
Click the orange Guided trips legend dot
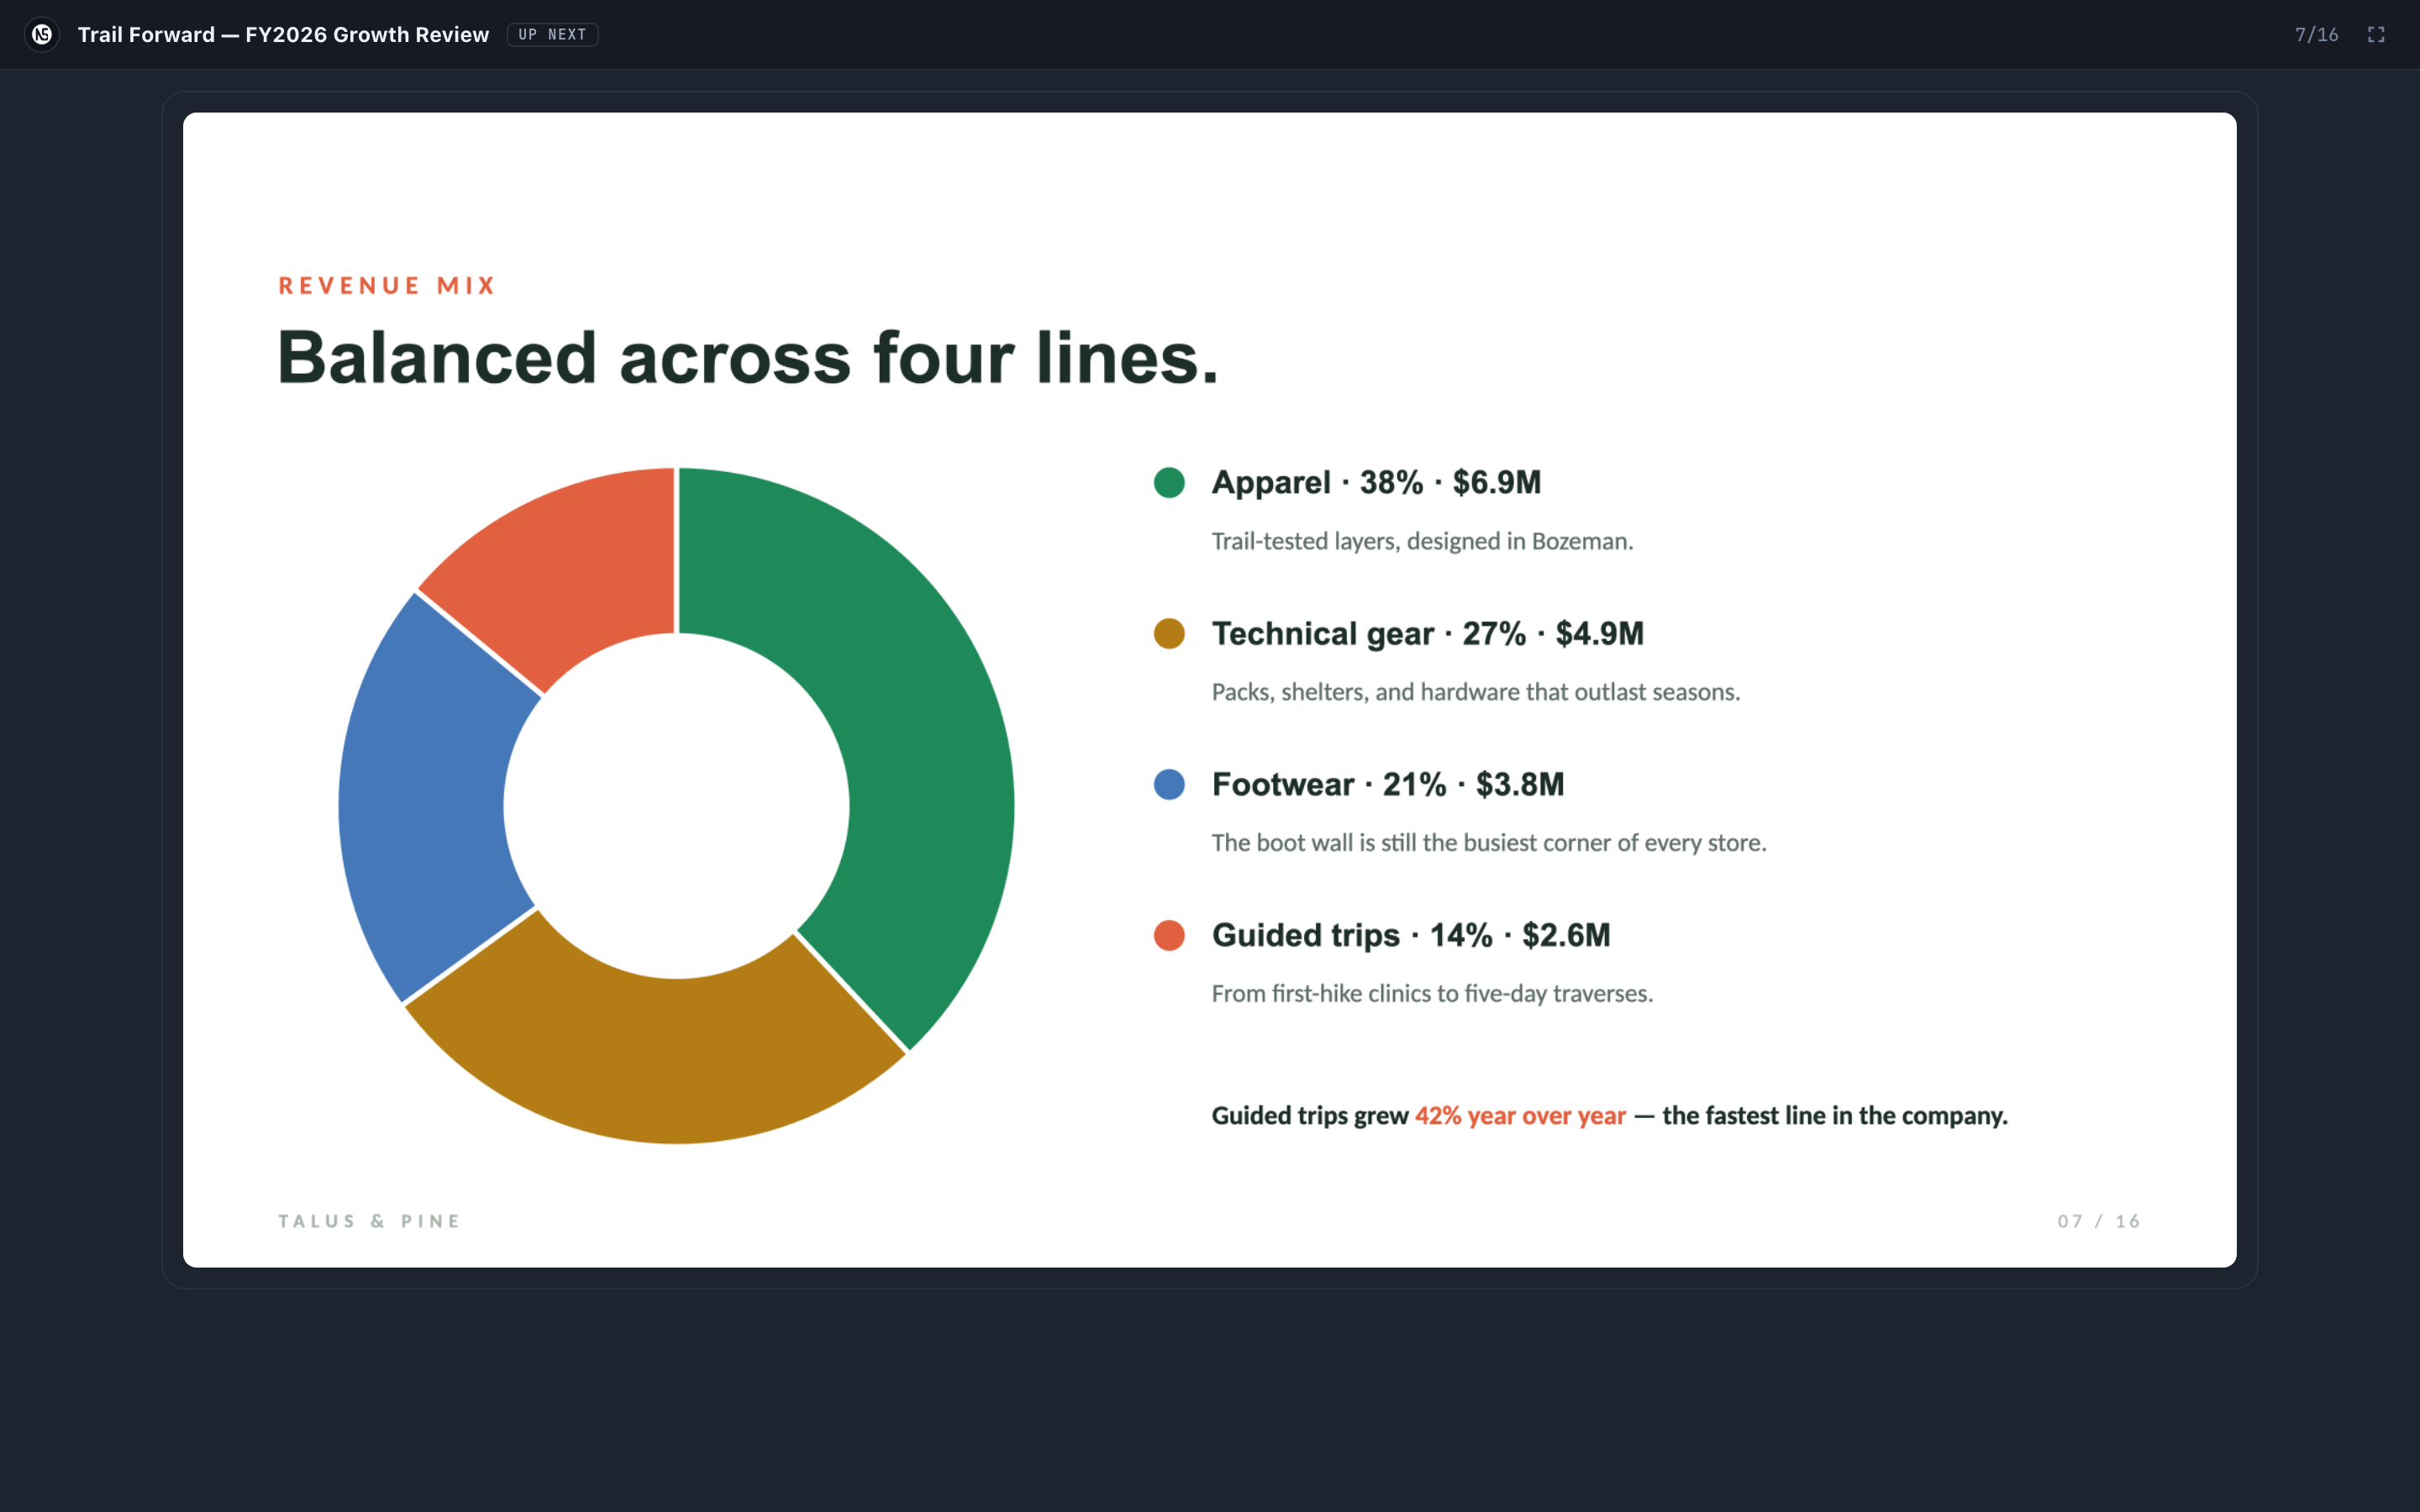point(1169,936)
